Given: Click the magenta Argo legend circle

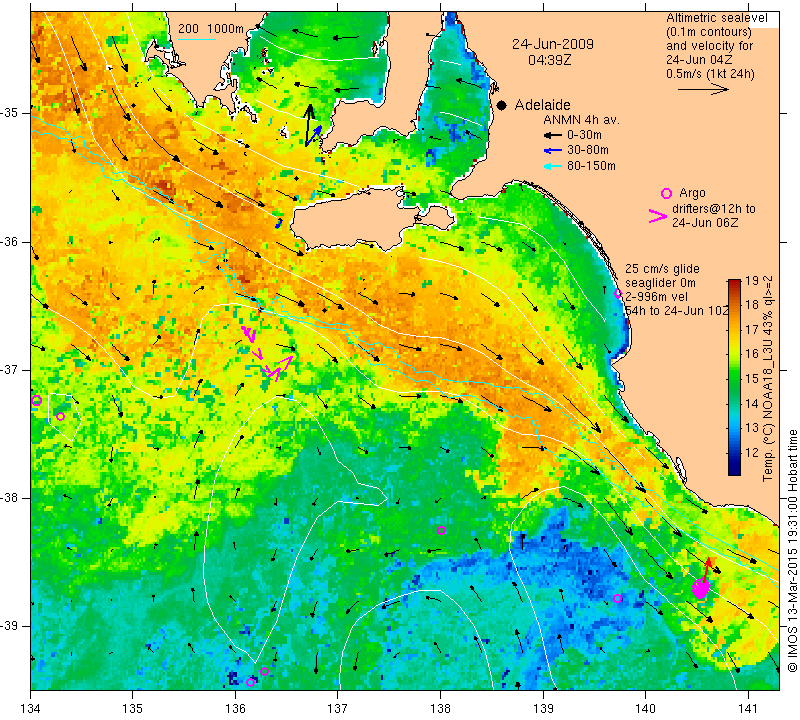Looking at the screenshot, I should pyautogui.click(x=666, y=193).
